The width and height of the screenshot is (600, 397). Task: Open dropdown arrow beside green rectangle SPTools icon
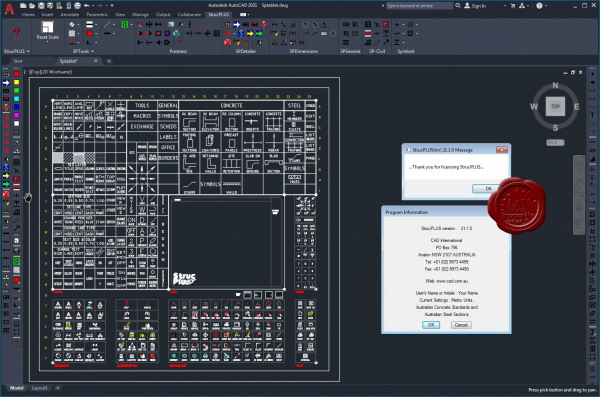point(131,25)
